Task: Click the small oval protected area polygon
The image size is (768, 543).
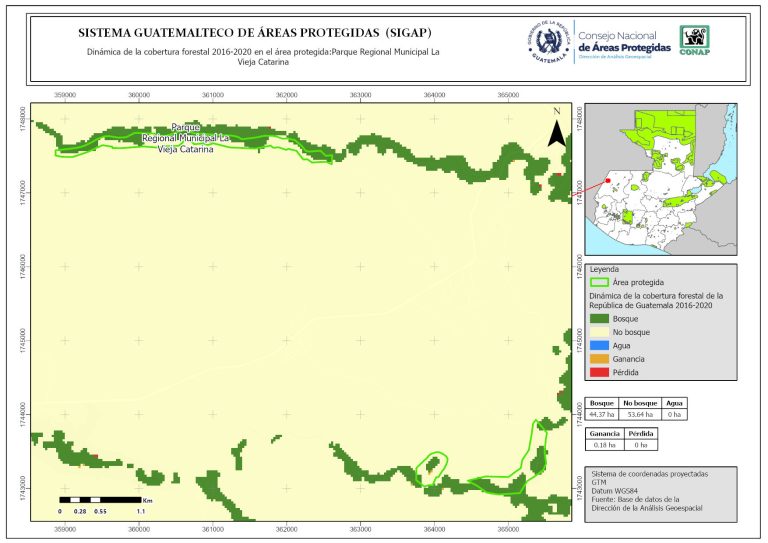Action: click(x=432, y=468)
